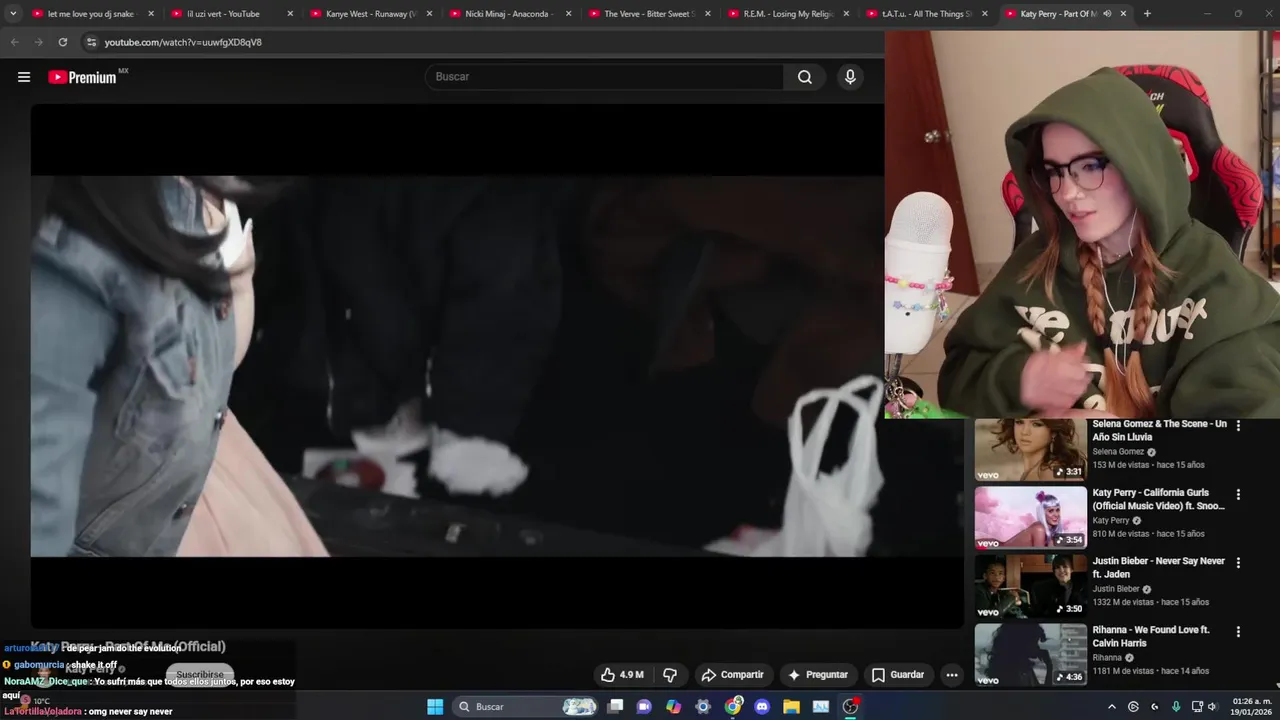Open a new Chrome tab
Viewport: 1280px width, 720px height.
click(x=1147, y=14)
